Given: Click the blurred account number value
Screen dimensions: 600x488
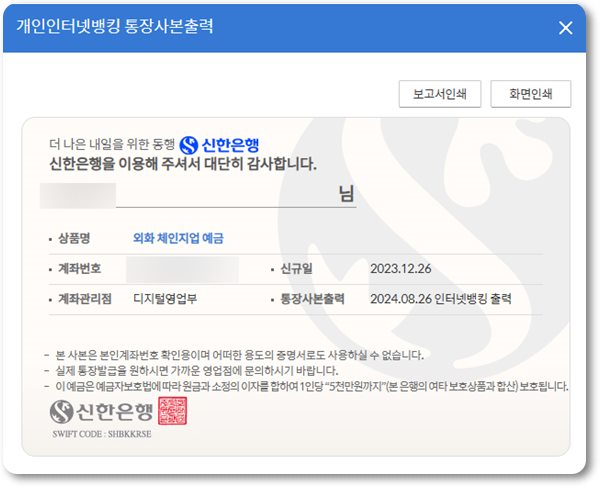Looking at the screenshot, I should pyautogui.click(x=183, y=269).
